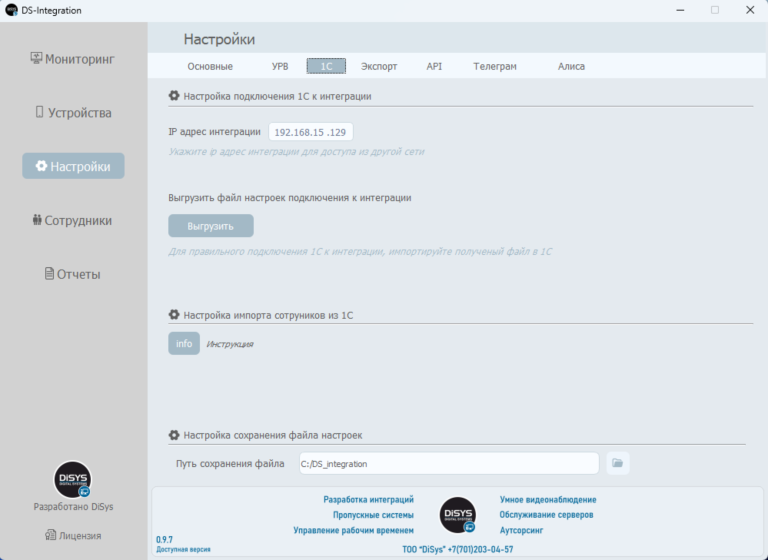The image size is (768, 560).
Task: Click the DiSys logo in sidebar
Action: pos(73,480)
